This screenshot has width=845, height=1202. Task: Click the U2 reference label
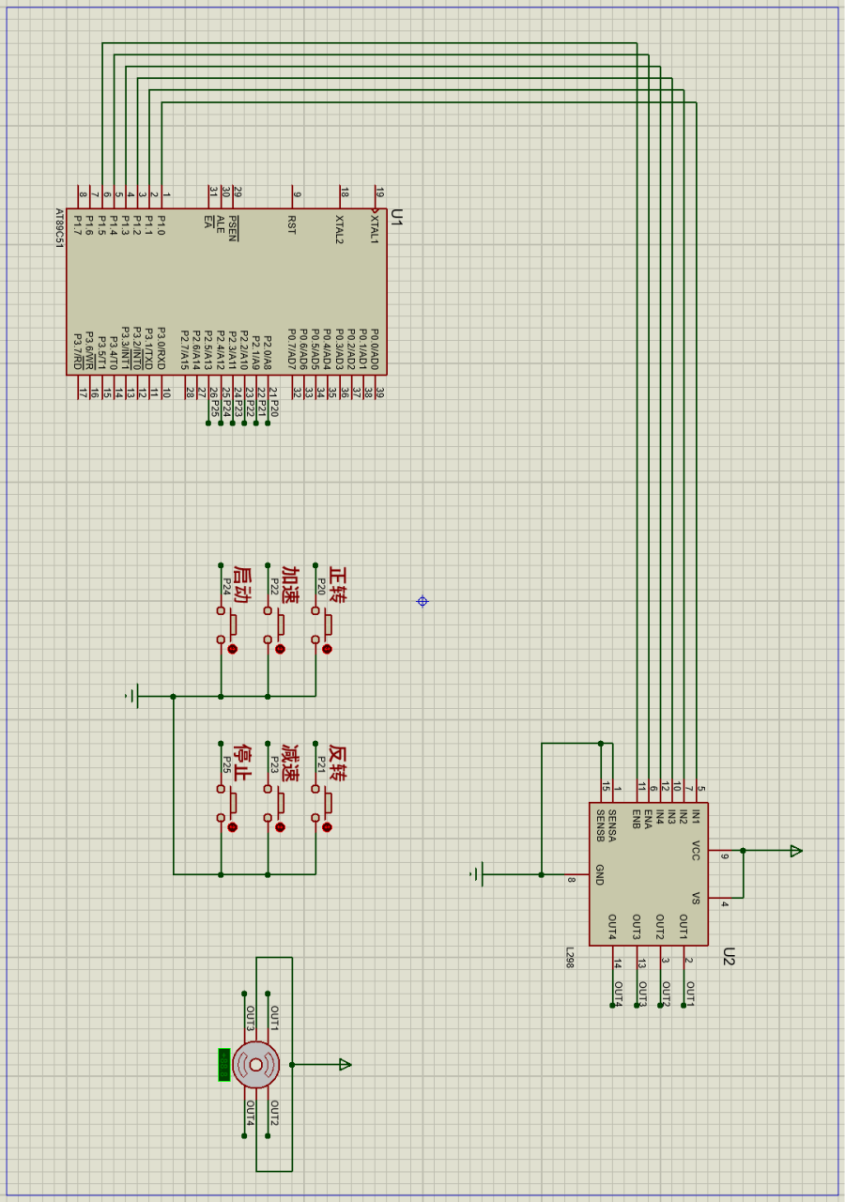click(729, 956)
